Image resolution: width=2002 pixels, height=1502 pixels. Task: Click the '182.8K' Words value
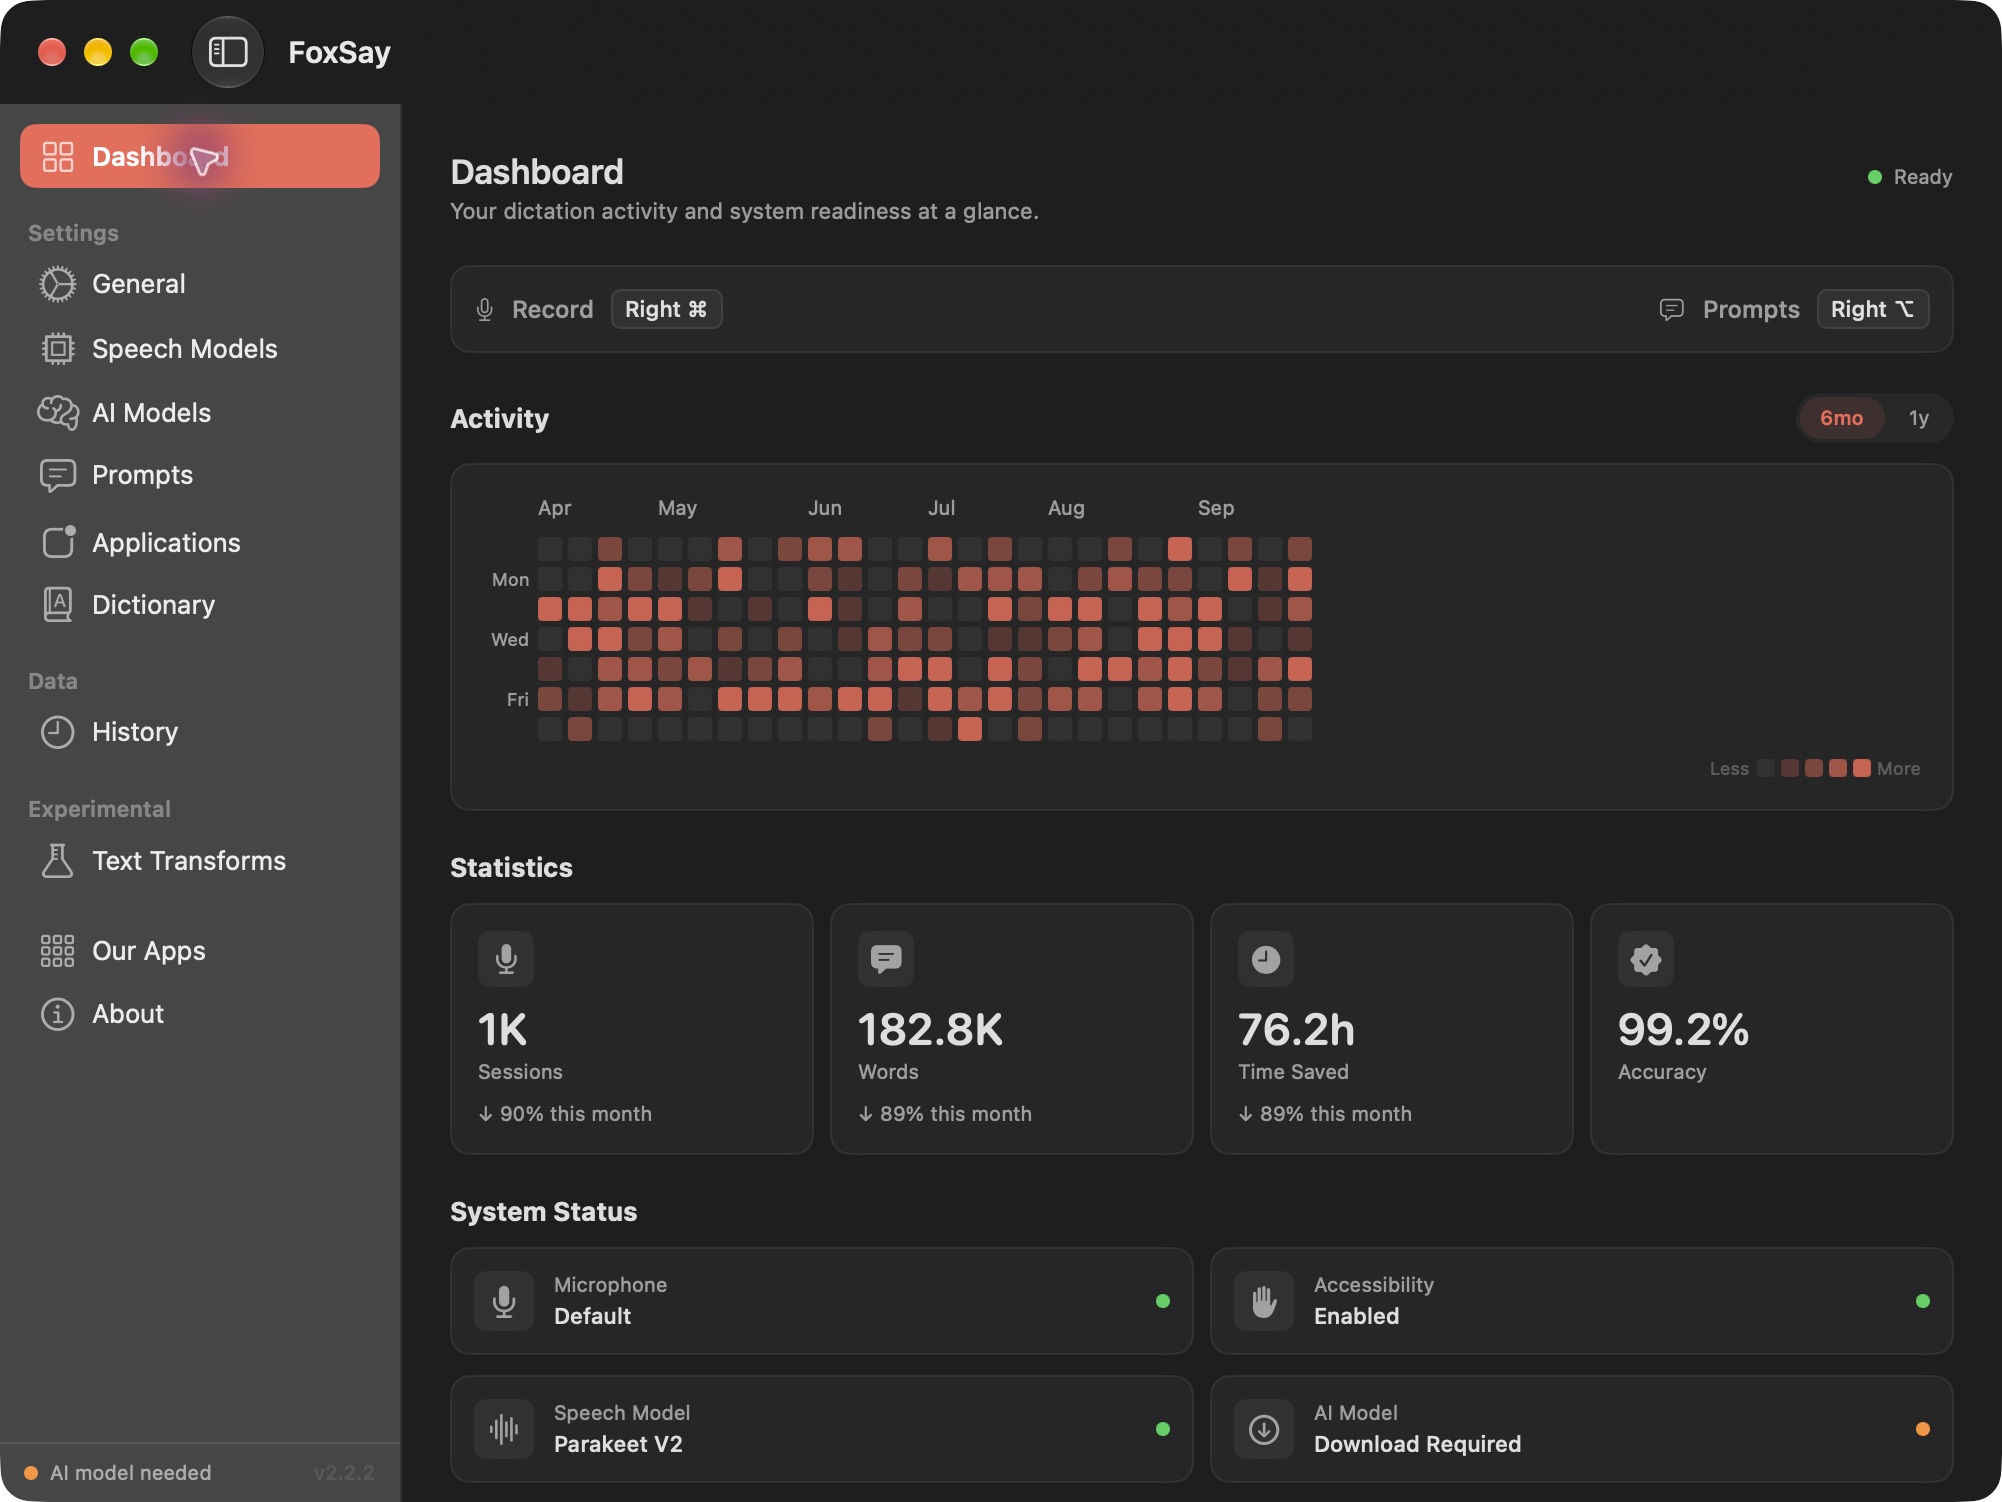coord(930,1030)
